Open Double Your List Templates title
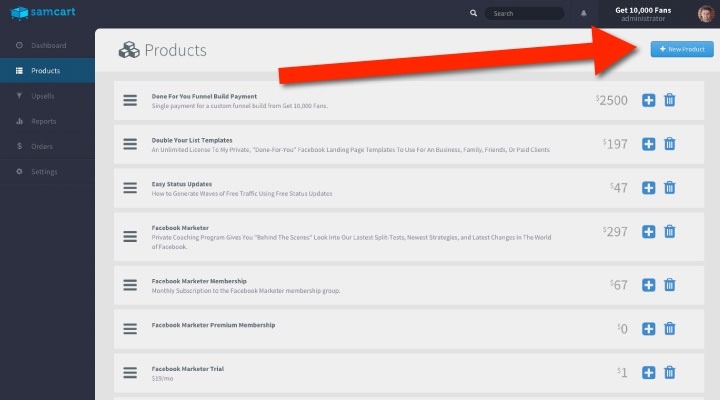The height and width of the screenshot is (400, 720). (192, 140)
